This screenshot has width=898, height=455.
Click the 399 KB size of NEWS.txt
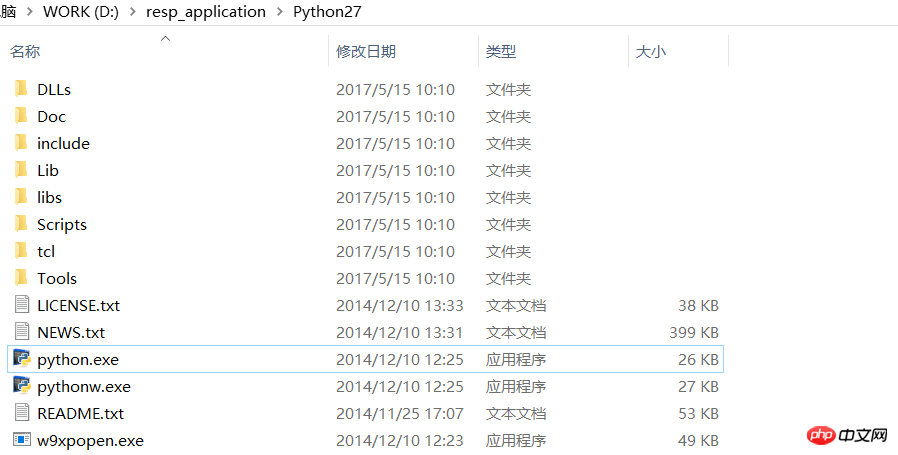[x=694, y=332]
